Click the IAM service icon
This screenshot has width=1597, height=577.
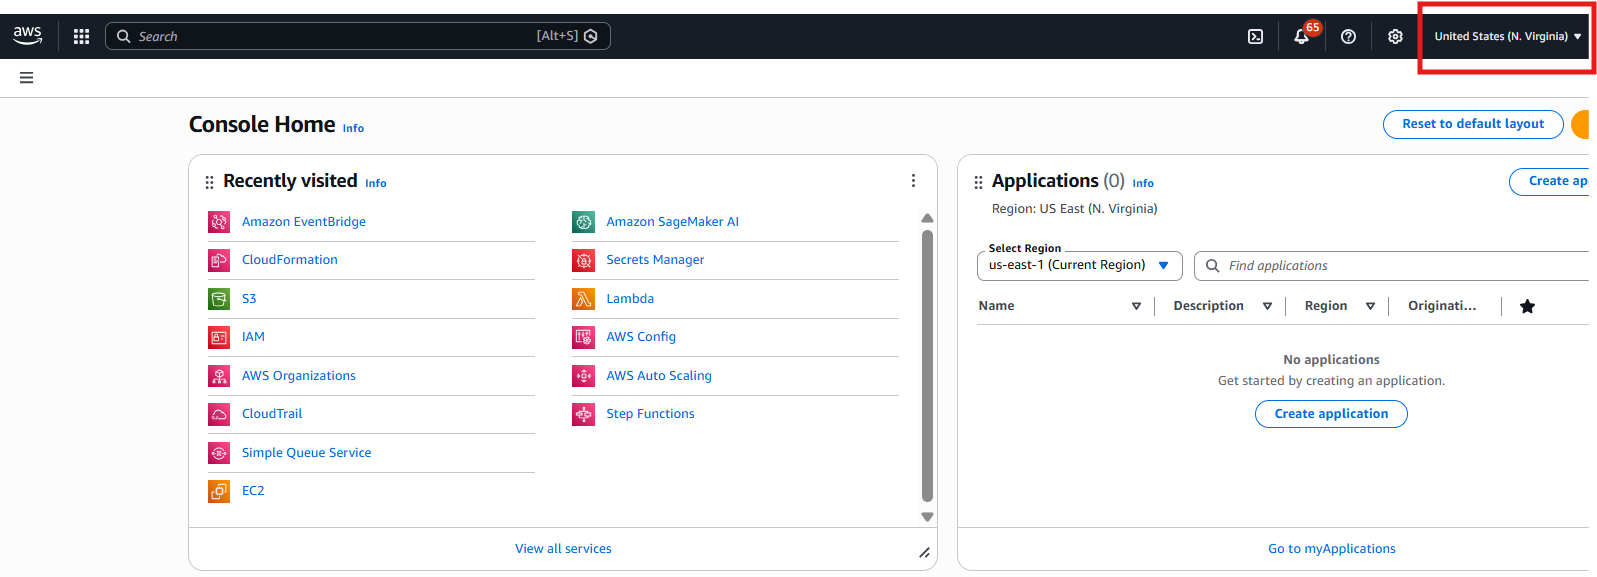219,337
